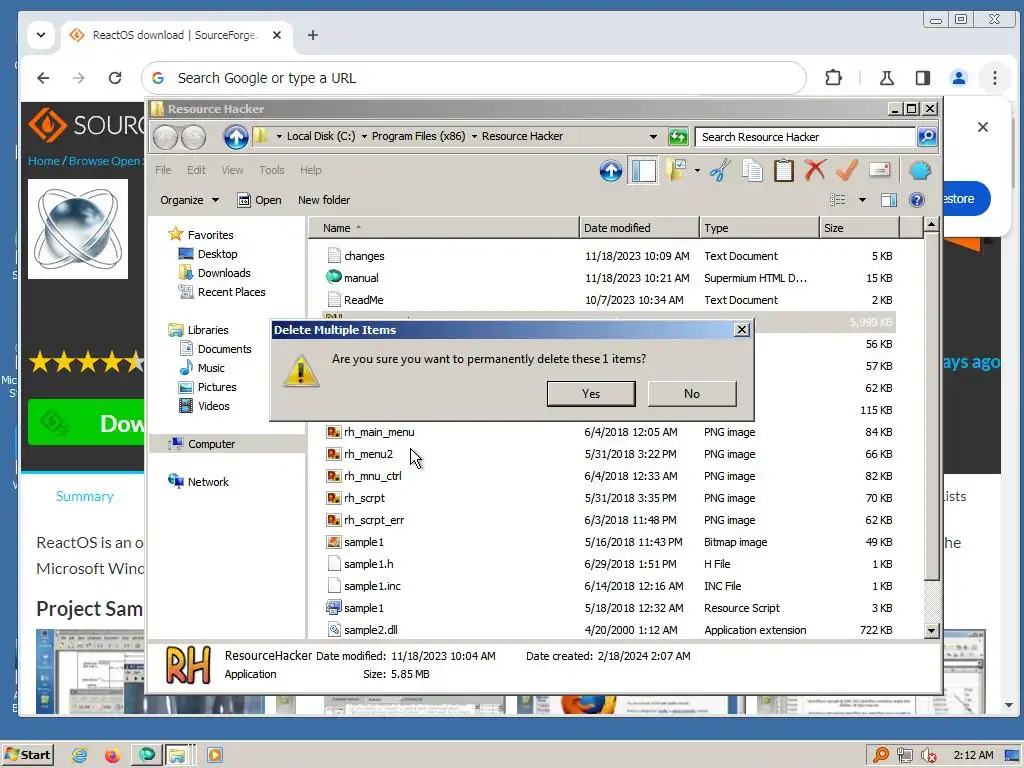Click the folder options checkmark icon
The width and height of the screenshot is (1024, 768).
[676, 171]
